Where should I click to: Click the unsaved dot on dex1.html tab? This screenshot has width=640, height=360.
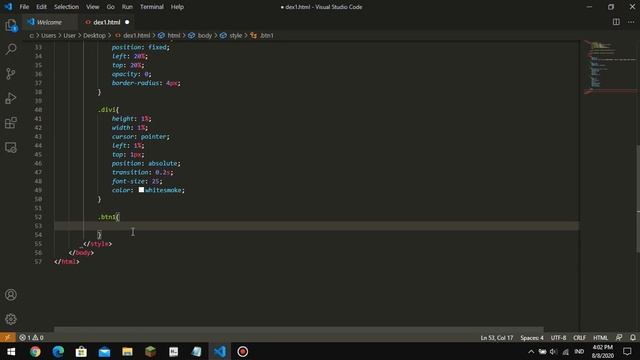coord(127,22)
